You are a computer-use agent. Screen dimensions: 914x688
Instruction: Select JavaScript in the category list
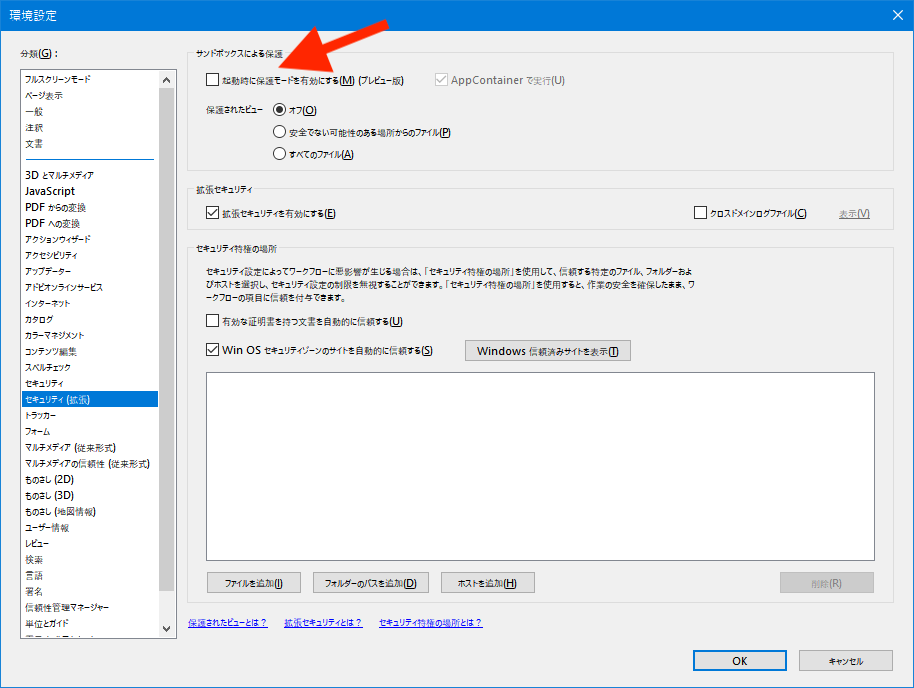50,191
